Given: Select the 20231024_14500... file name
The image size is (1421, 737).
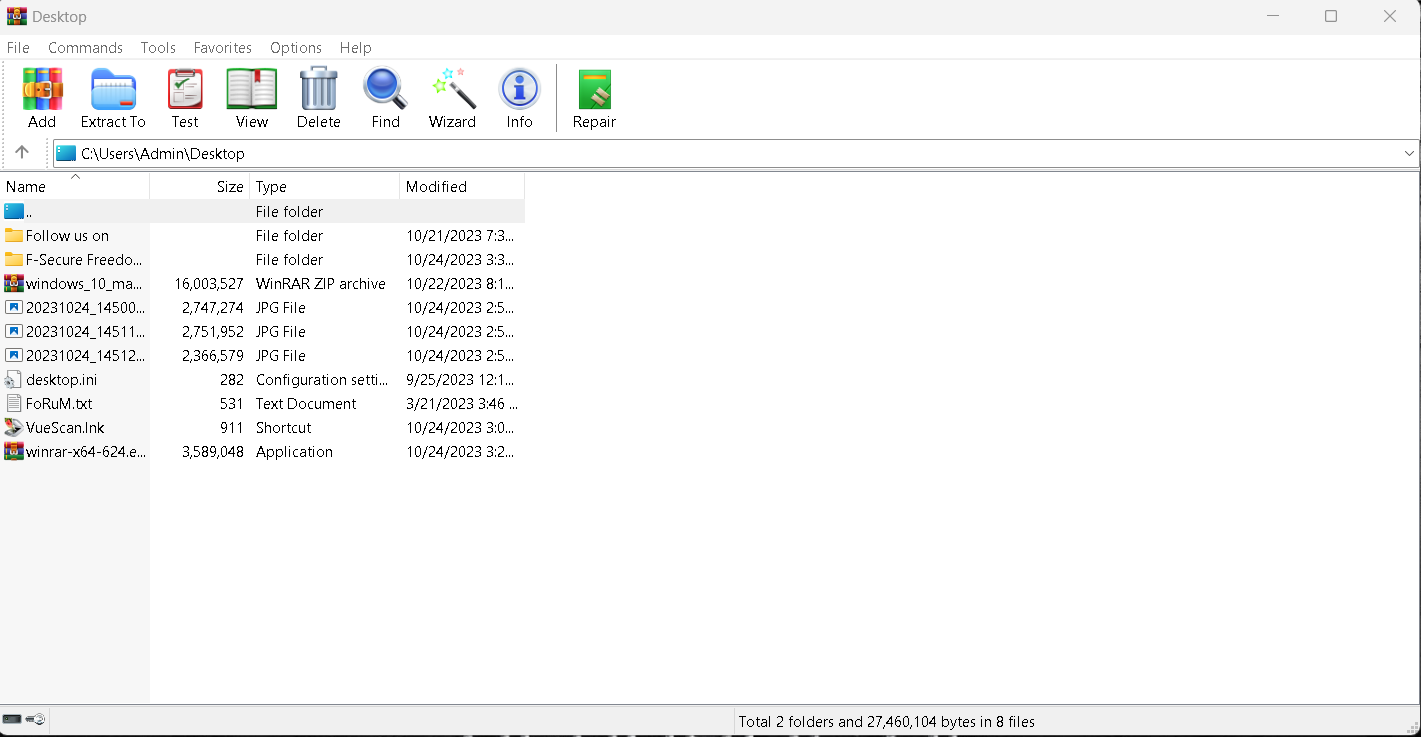Looking at the screenshot, I should 85,308.
